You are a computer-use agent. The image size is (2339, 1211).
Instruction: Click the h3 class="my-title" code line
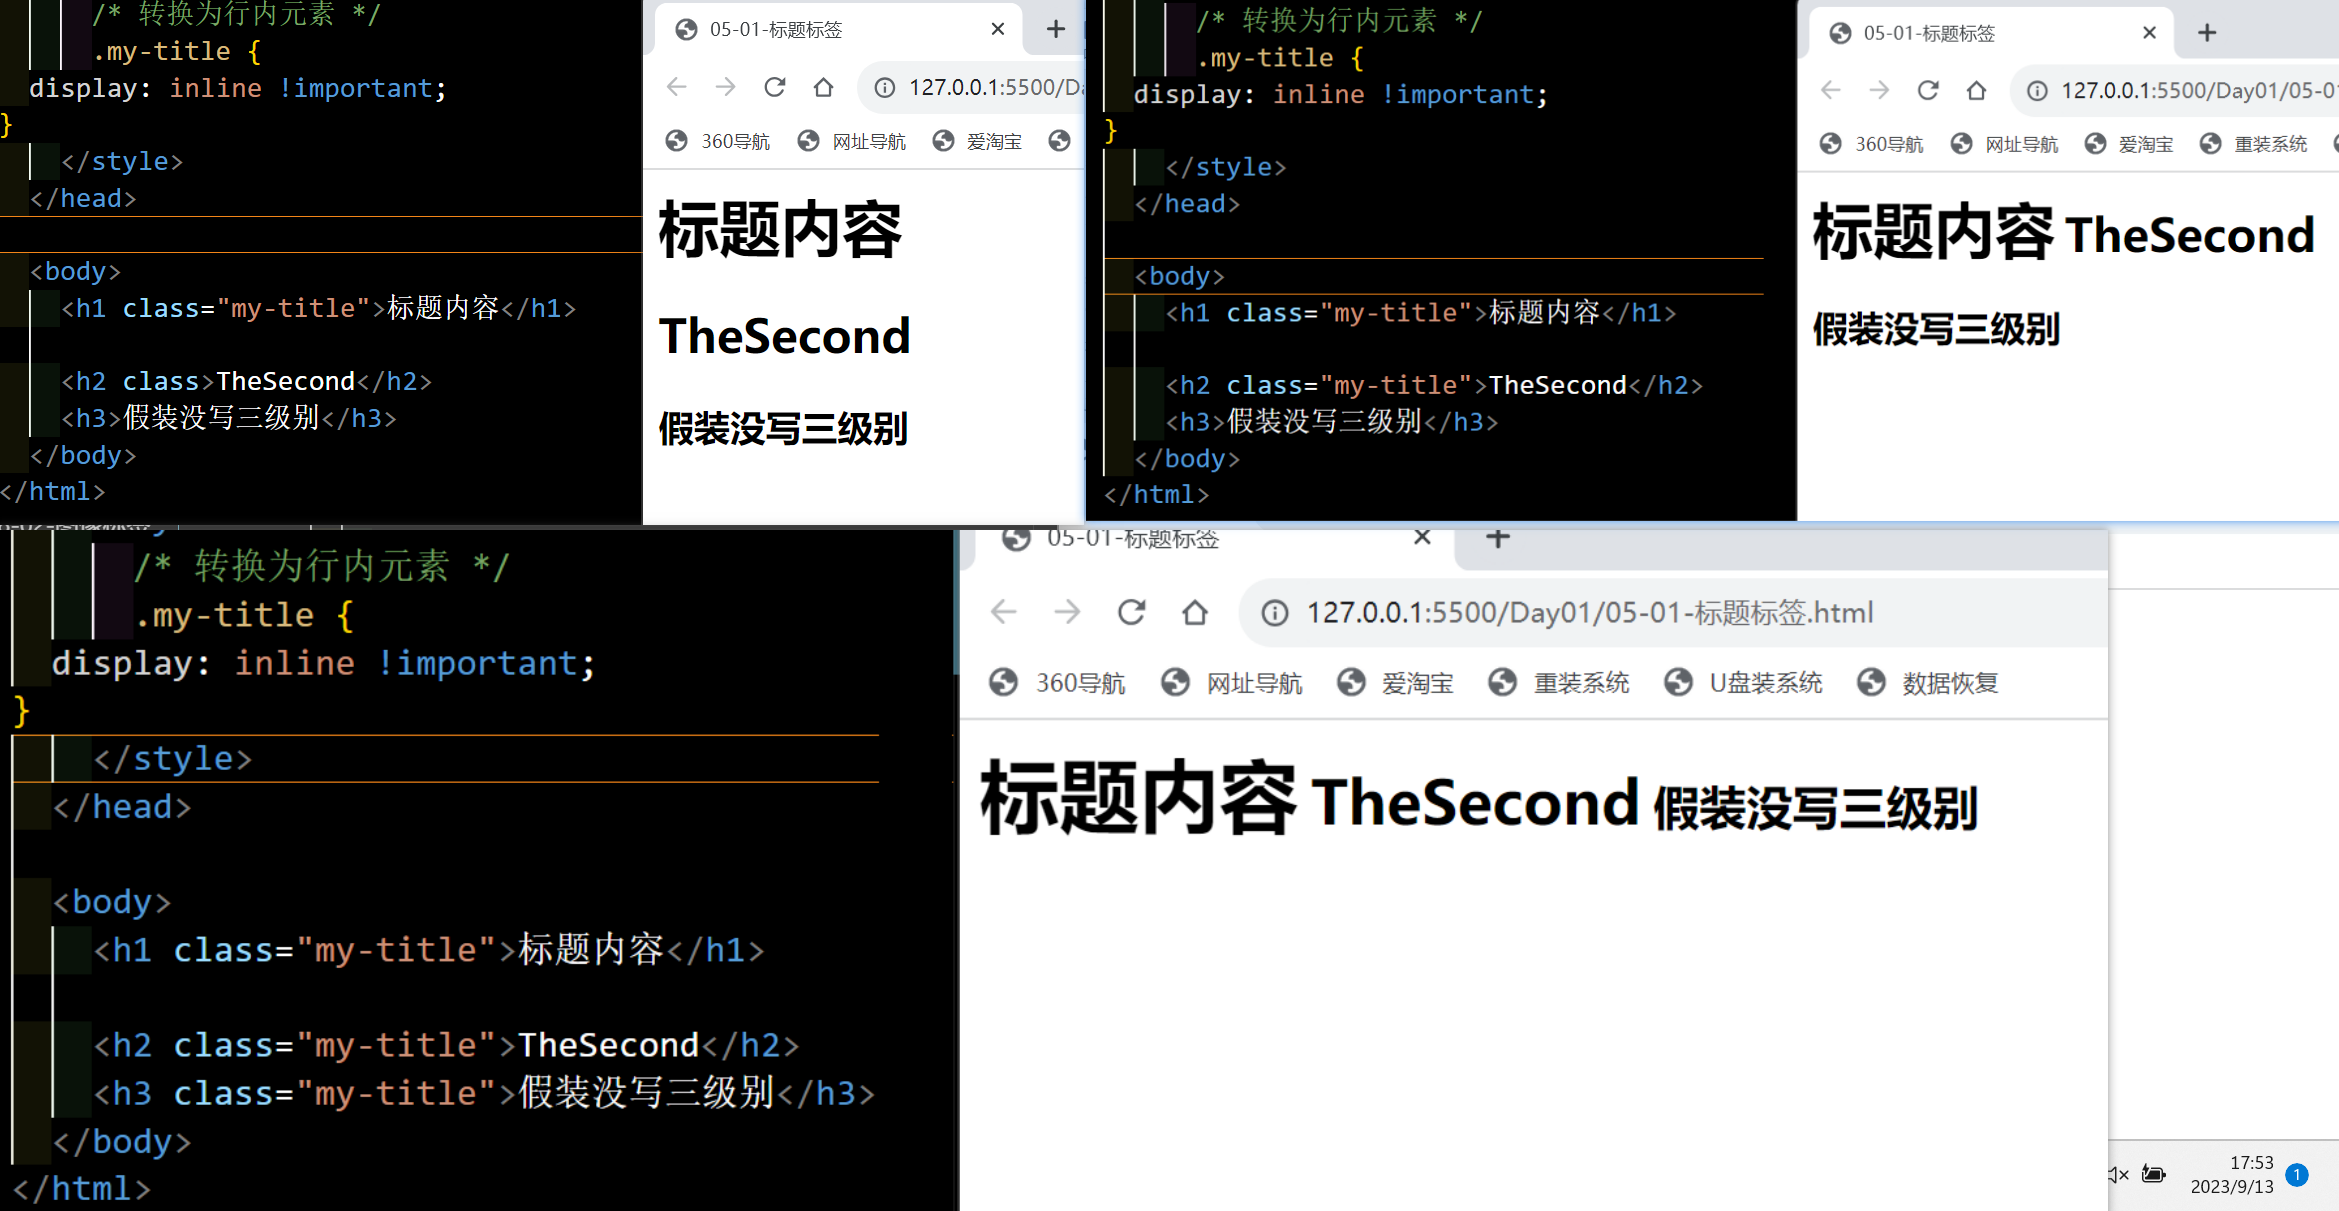[484, 1093]
